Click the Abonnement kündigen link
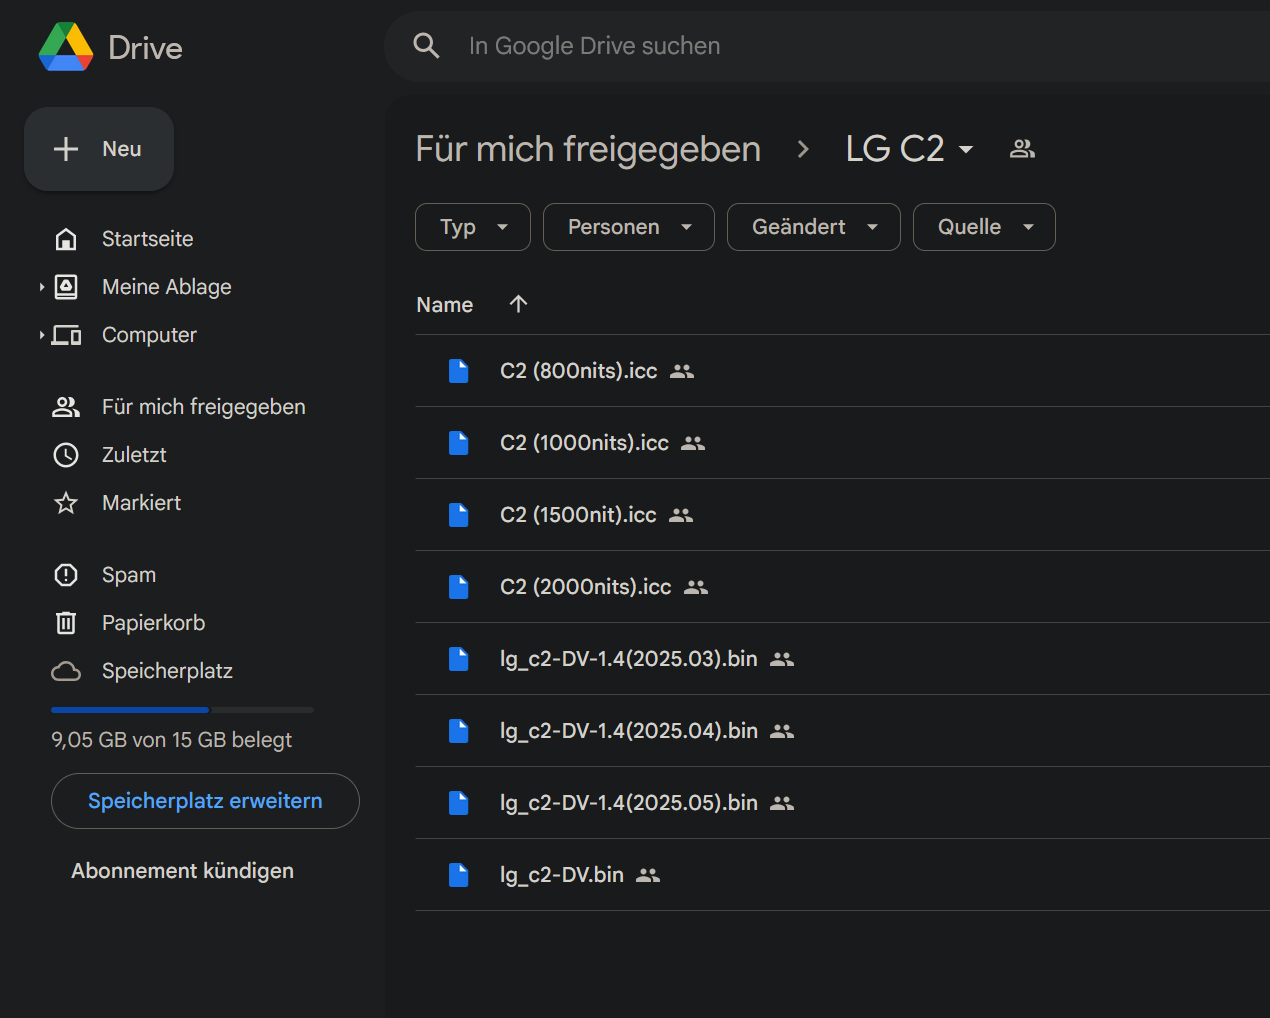This screenshot has width=1270, height=1018. coord(182,870)
